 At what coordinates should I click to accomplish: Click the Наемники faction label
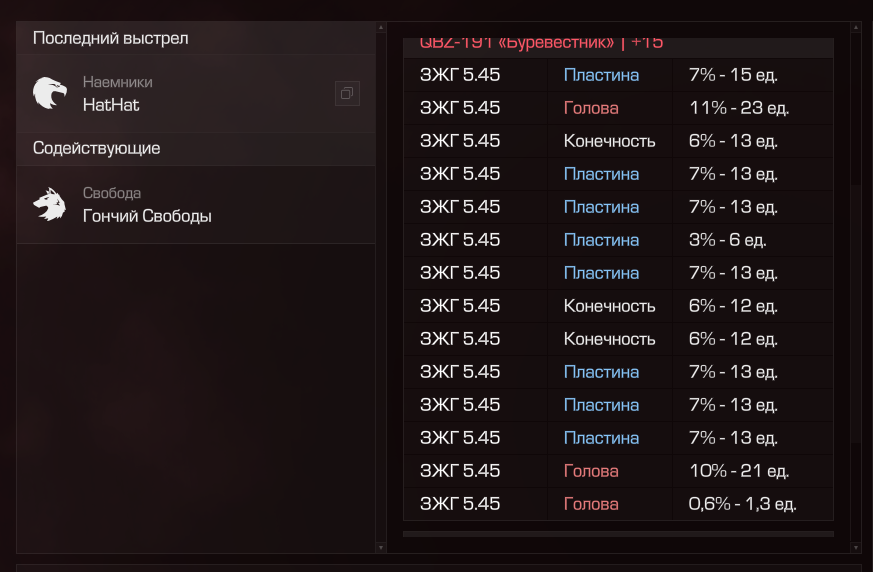[x=117, y=82]
